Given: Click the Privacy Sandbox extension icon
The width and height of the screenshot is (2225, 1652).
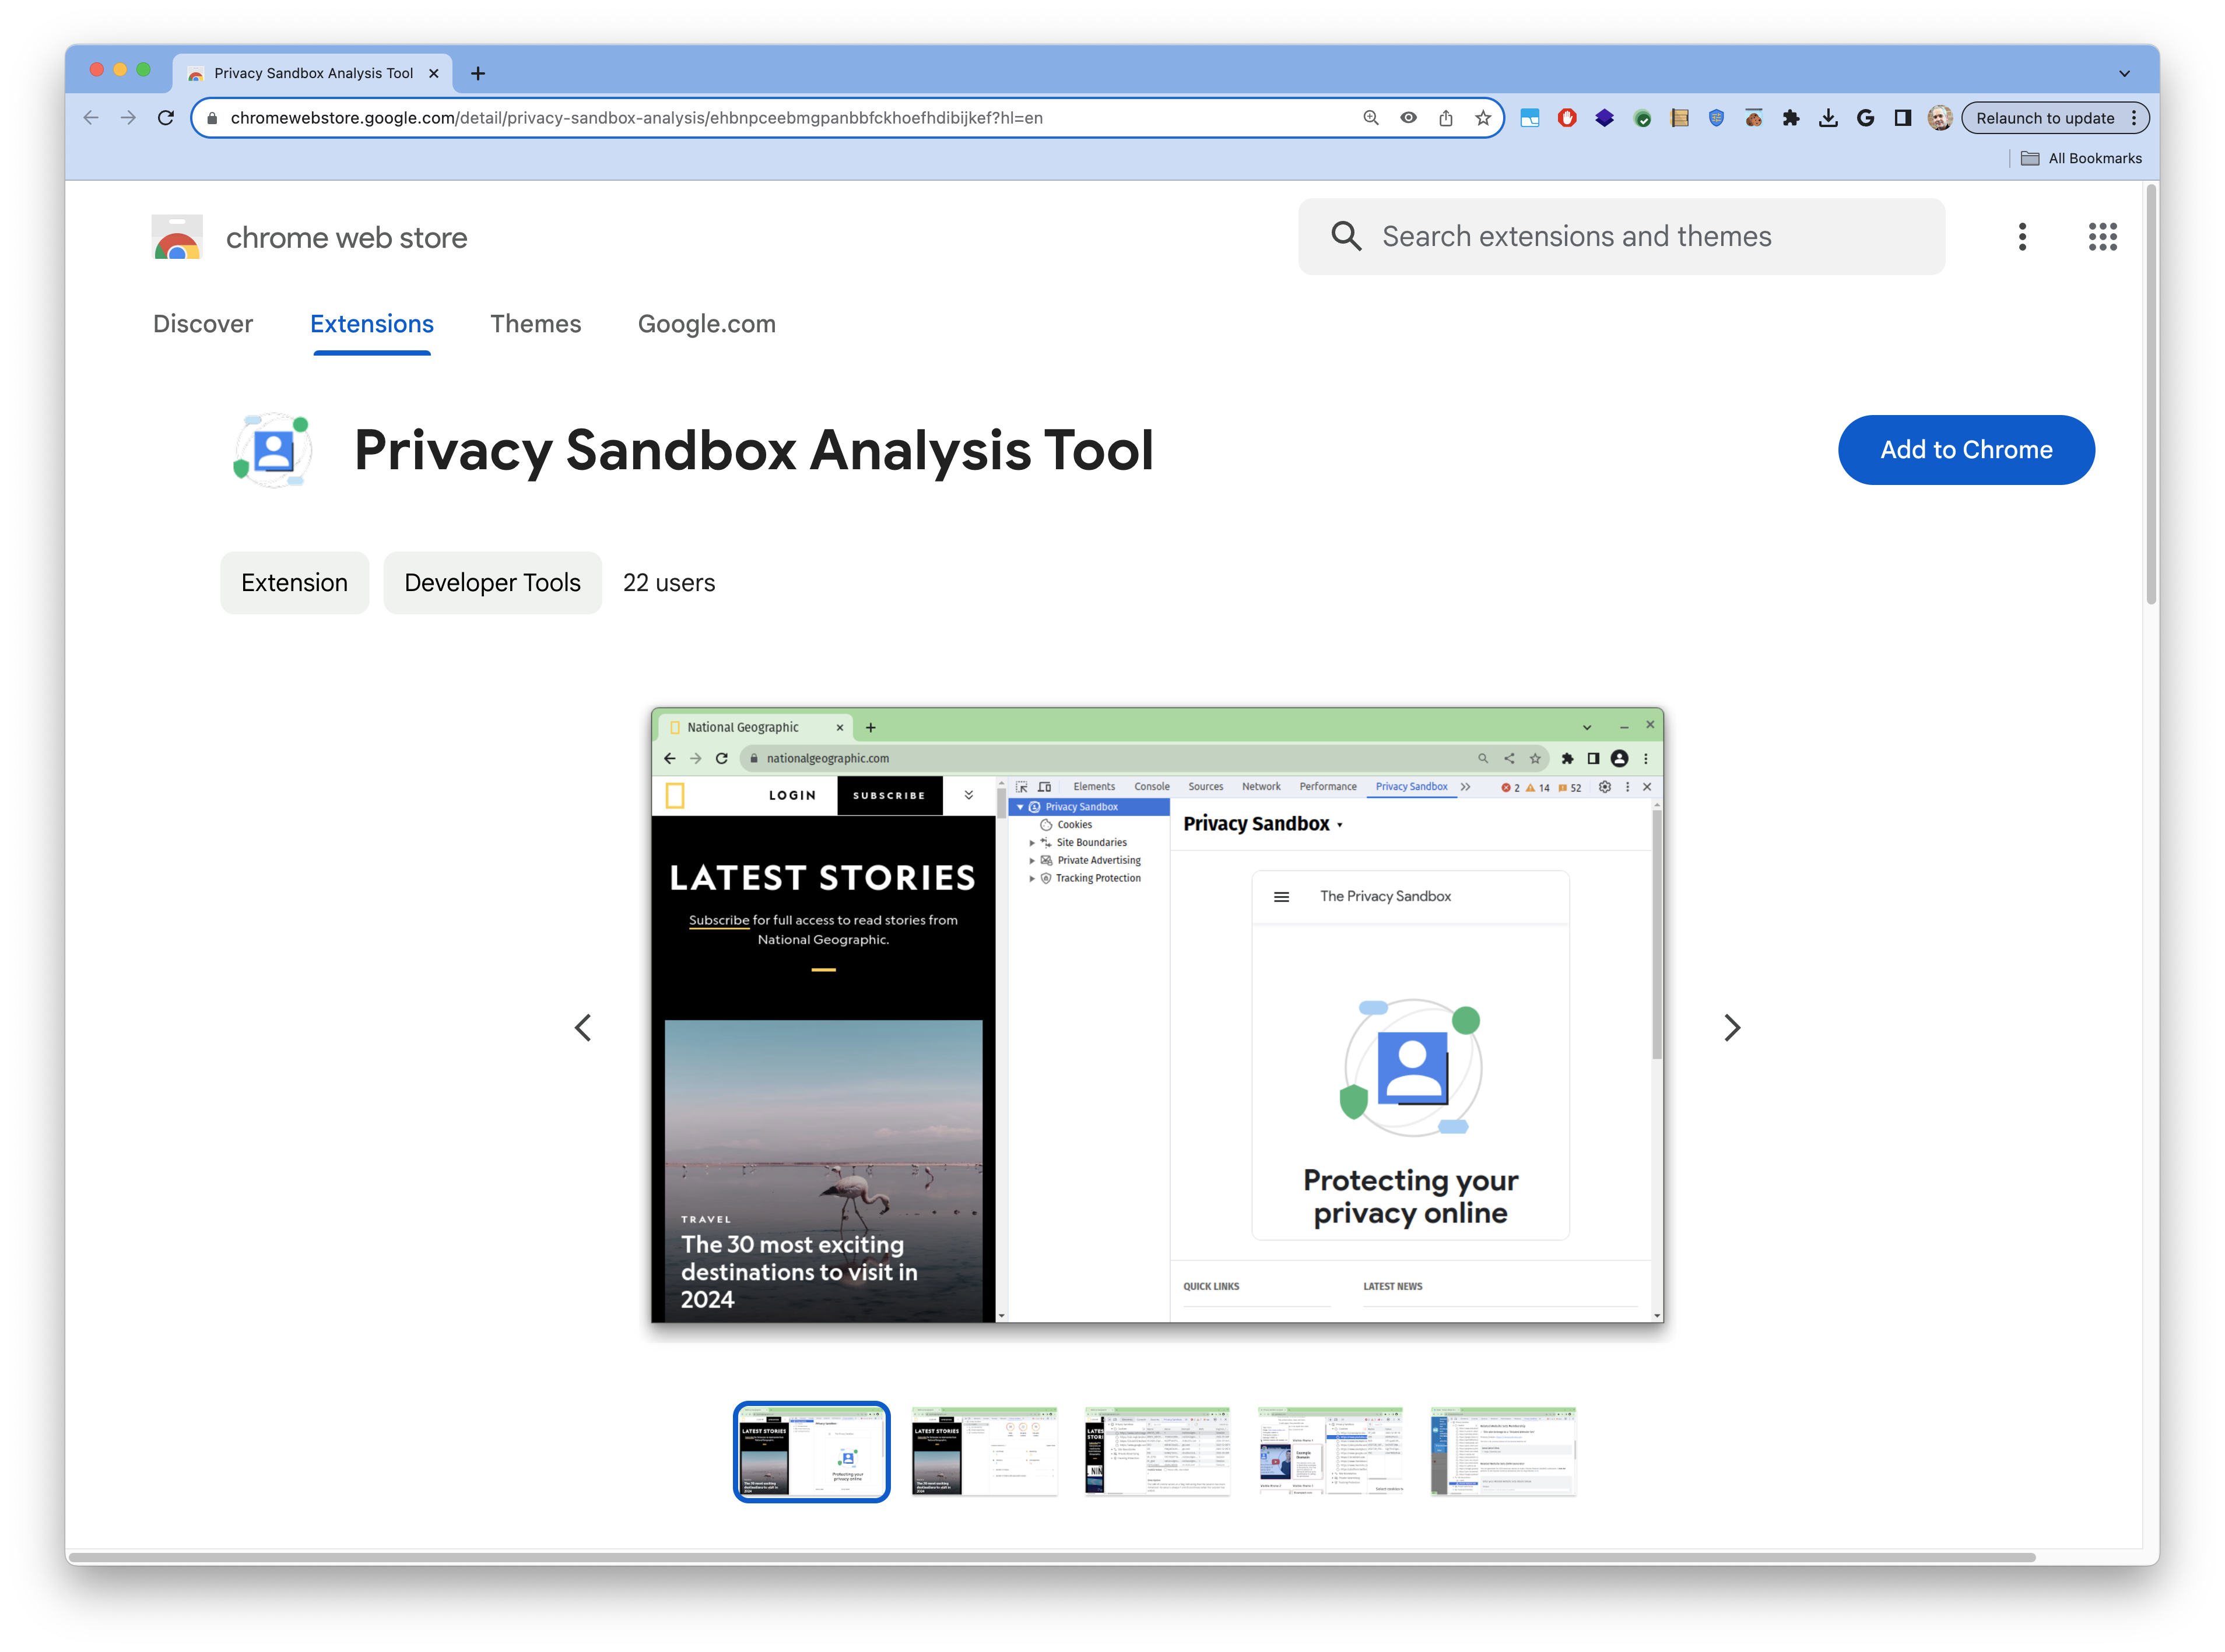Looking at the screenshot, I should click(272, 450).
